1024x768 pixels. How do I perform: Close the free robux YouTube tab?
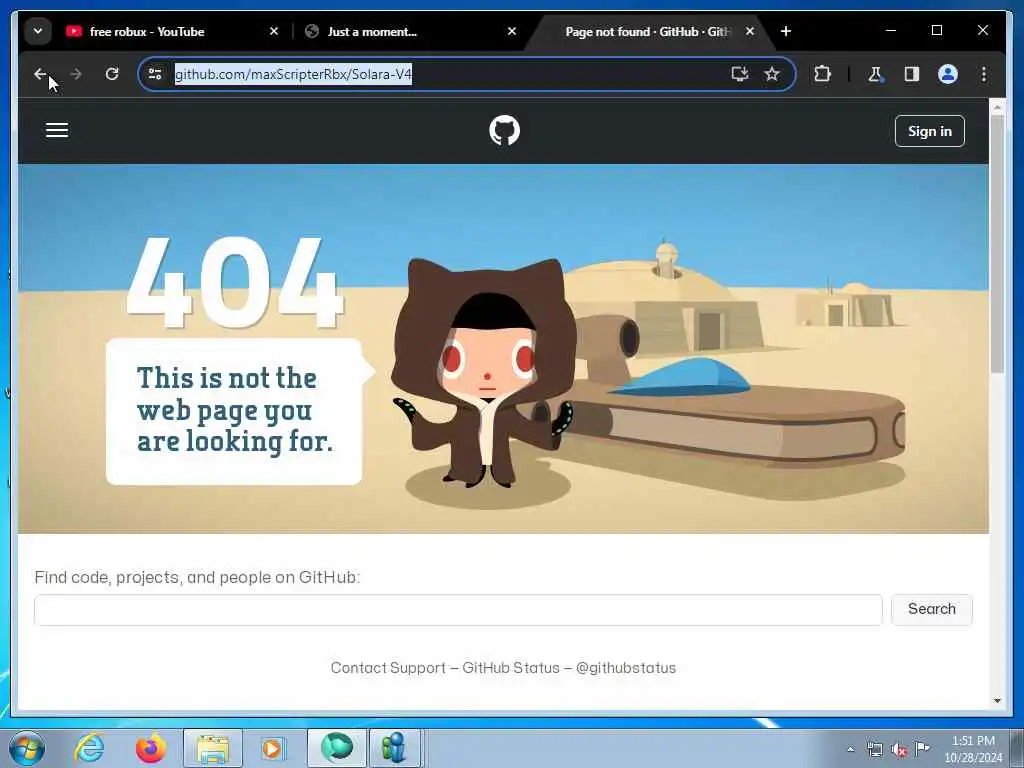pos(274,31)
